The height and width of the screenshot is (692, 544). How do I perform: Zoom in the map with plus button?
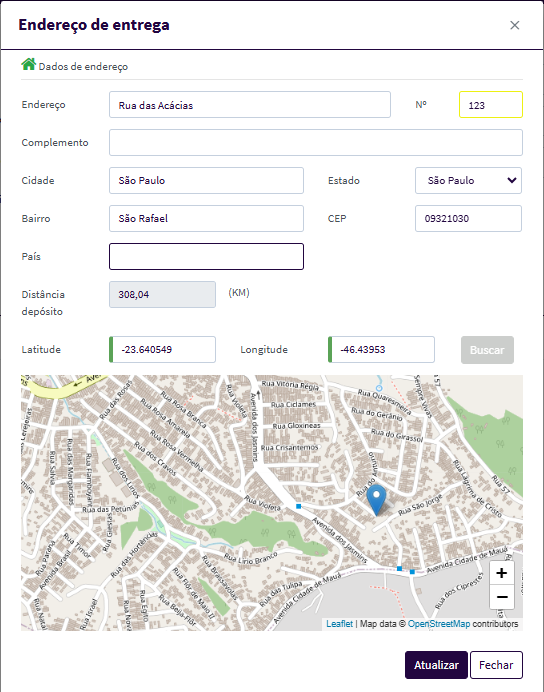[x=502, y=573]
